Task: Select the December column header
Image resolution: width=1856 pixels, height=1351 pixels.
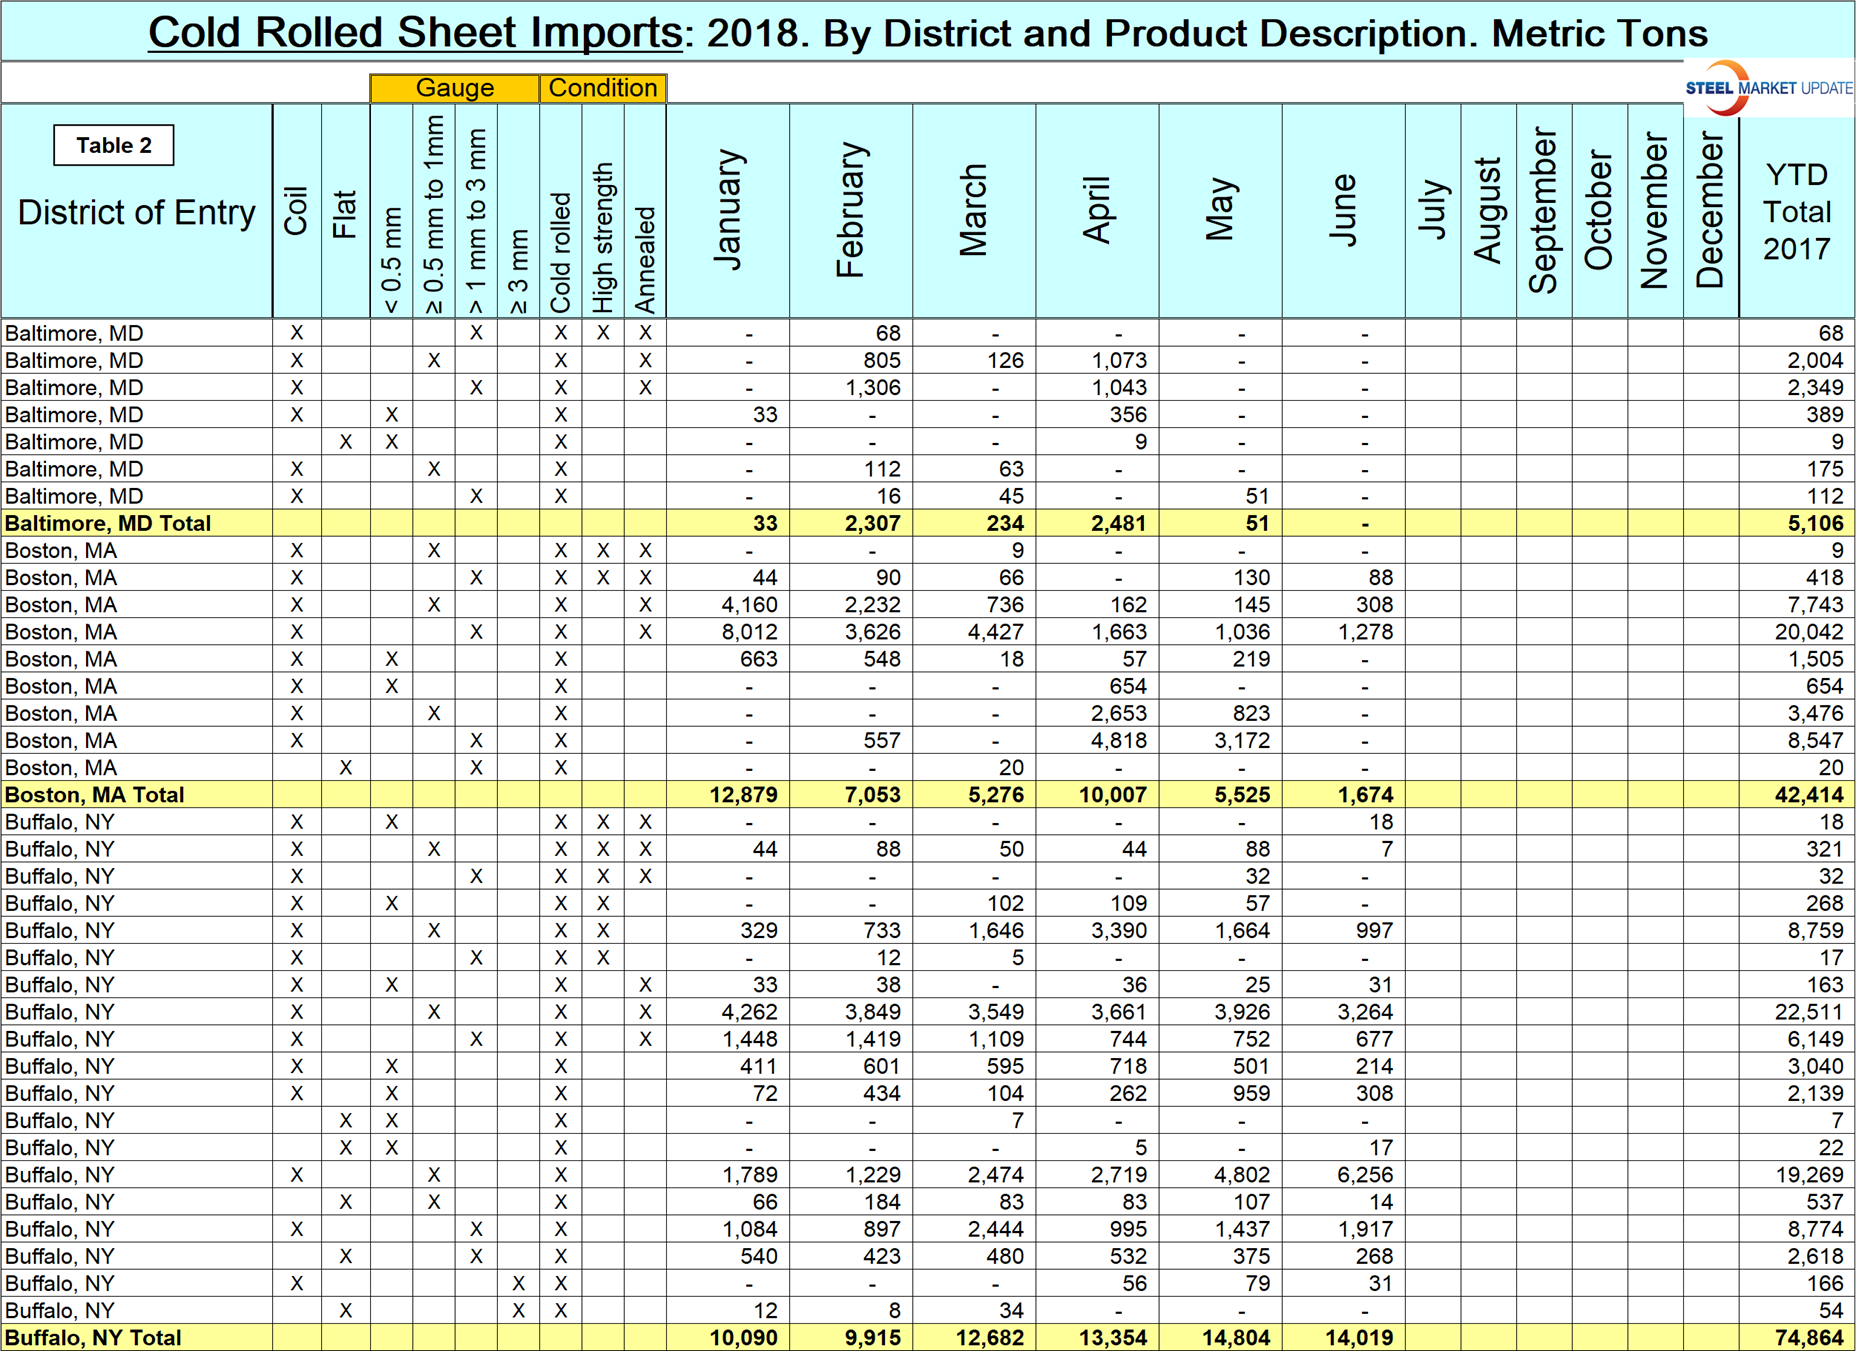Action: (x=1711, y=211)
